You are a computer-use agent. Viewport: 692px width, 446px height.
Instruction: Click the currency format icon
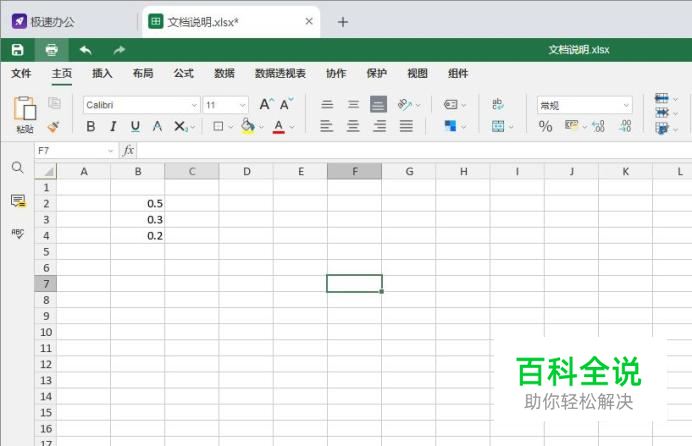(572, 126)
